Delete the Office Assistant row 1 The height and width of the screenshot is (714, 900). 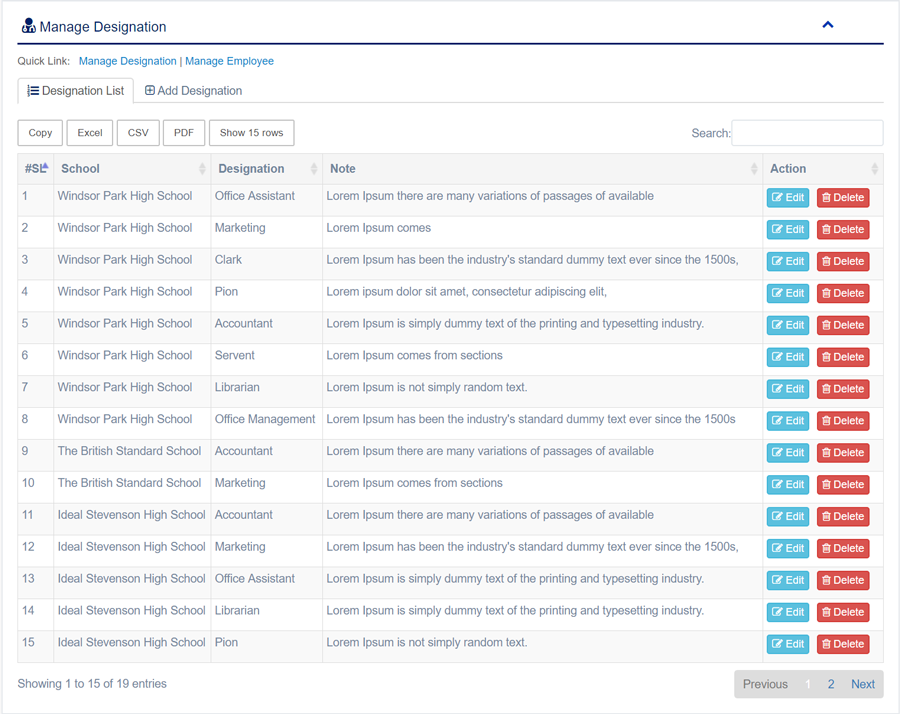(843, 197)
